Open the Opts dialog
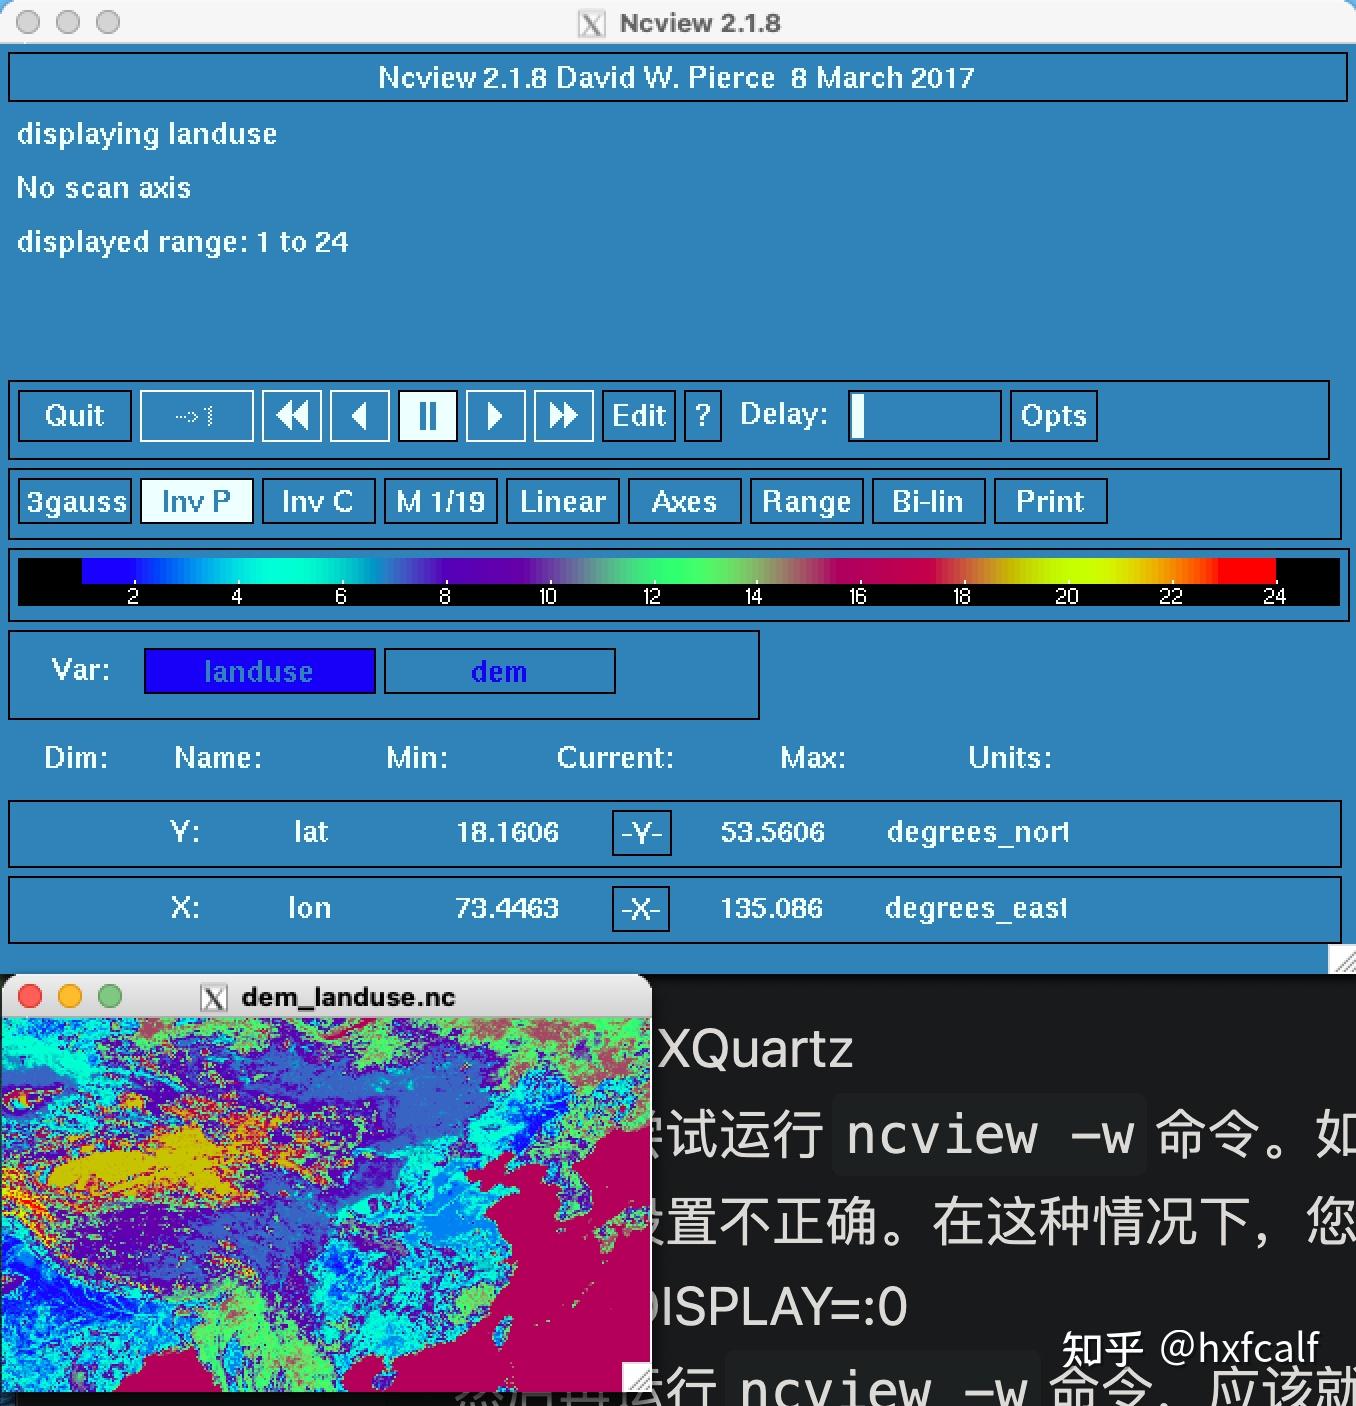1356x1406 pixels. tap(1054, 415)
